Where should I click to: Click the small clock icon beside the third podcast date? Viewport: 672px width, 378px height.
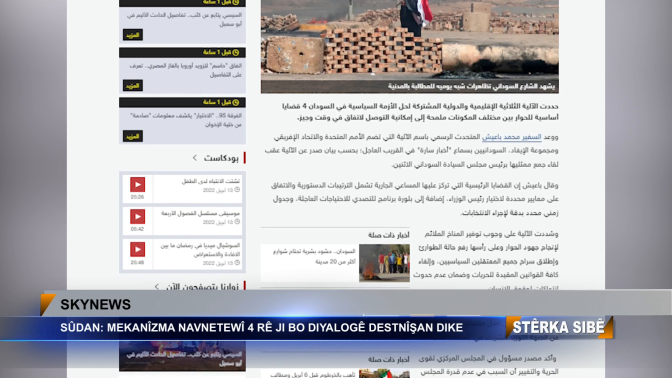pyautogui.click(x=237, y=263)
